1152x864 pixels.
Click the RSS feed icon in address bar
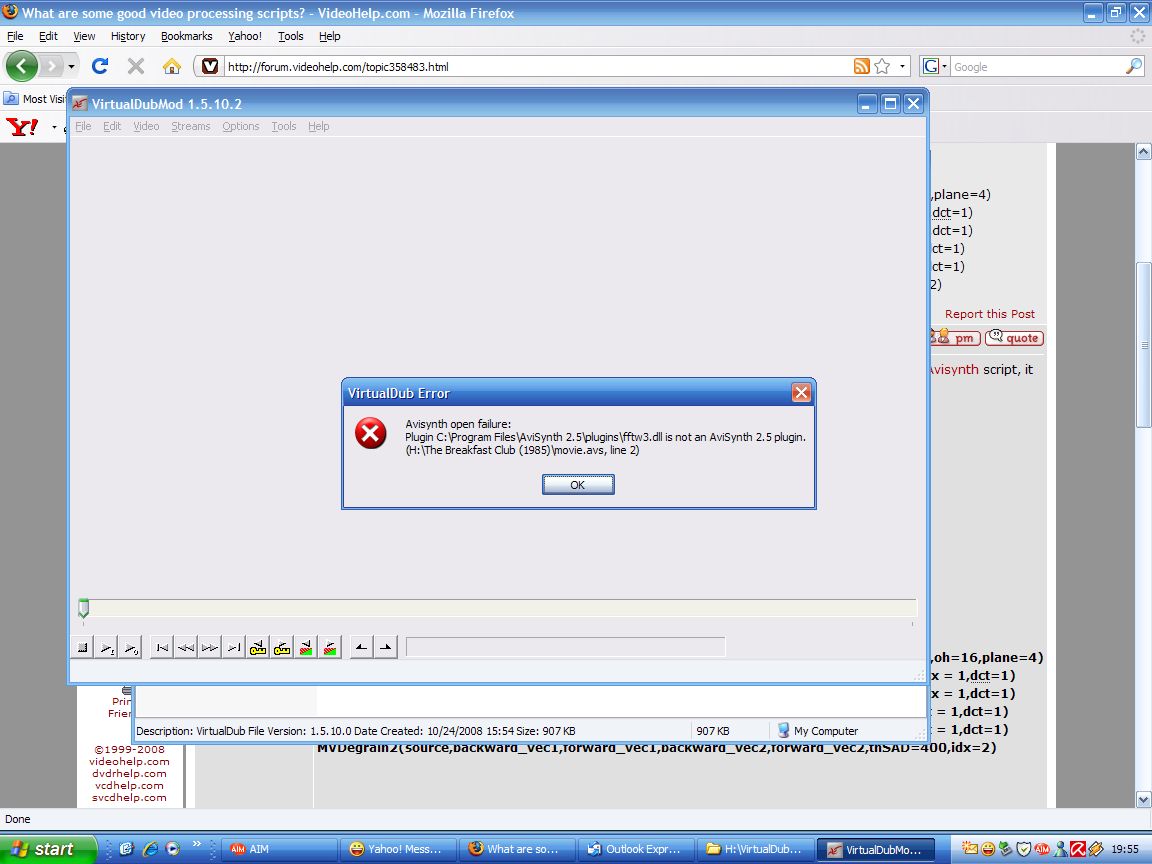862,66
